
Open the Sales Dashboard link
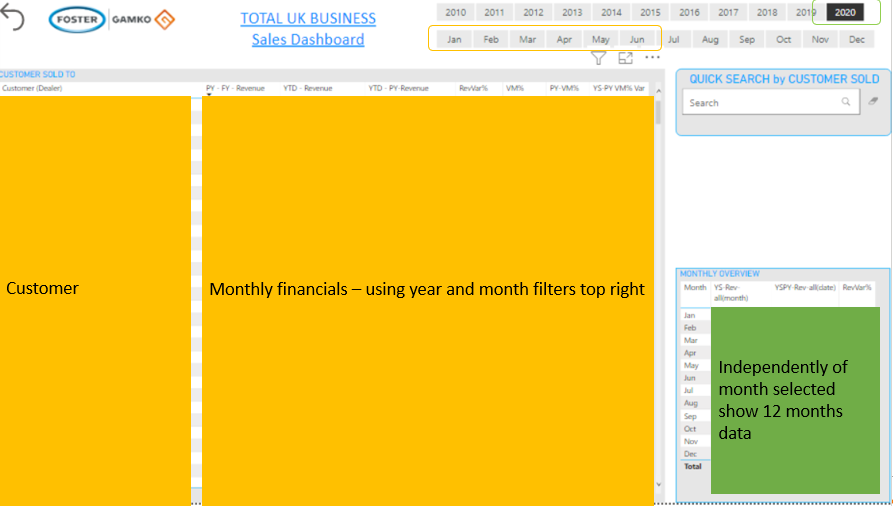pyautogui.click(x=308, y=39)
